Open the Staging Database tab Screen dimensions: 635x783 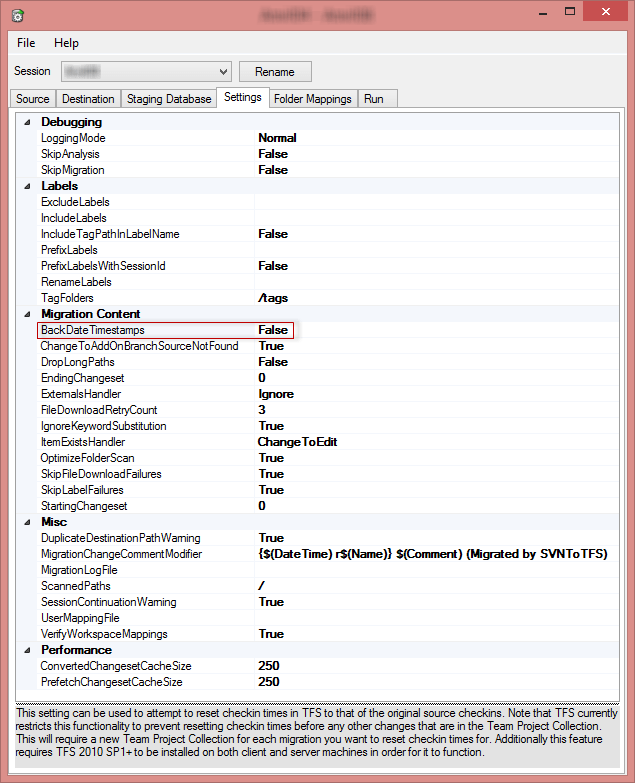coord(168,99)
